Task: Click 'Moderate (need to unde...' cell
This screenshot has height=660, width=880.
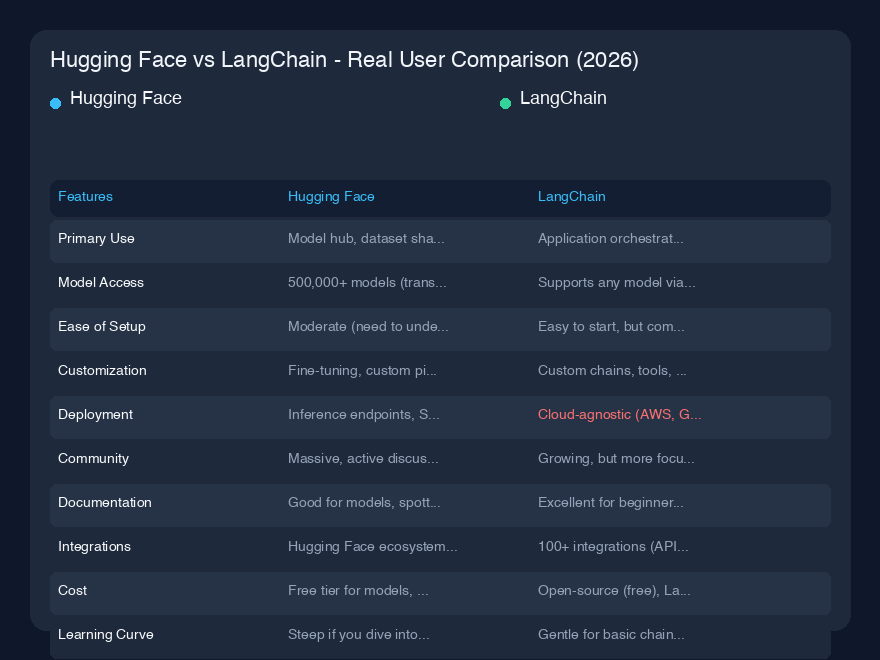Action: coord(368,327)
